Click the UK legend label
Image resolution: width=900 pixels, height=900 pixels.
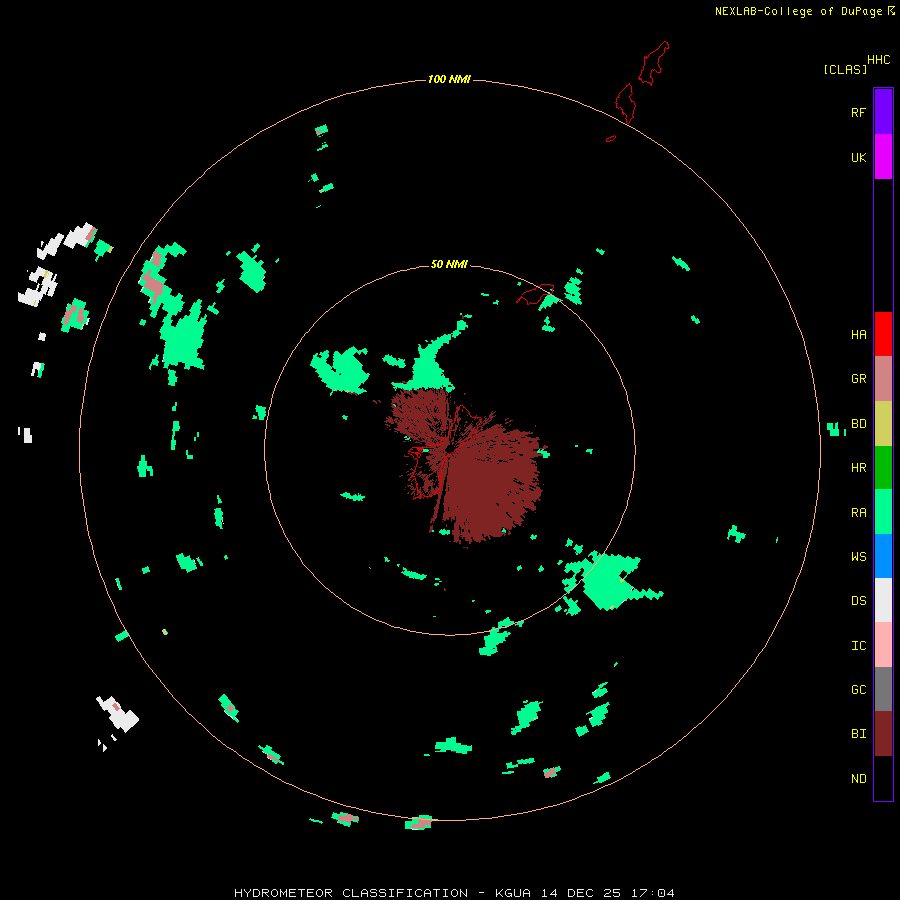(x=858, y=158)
